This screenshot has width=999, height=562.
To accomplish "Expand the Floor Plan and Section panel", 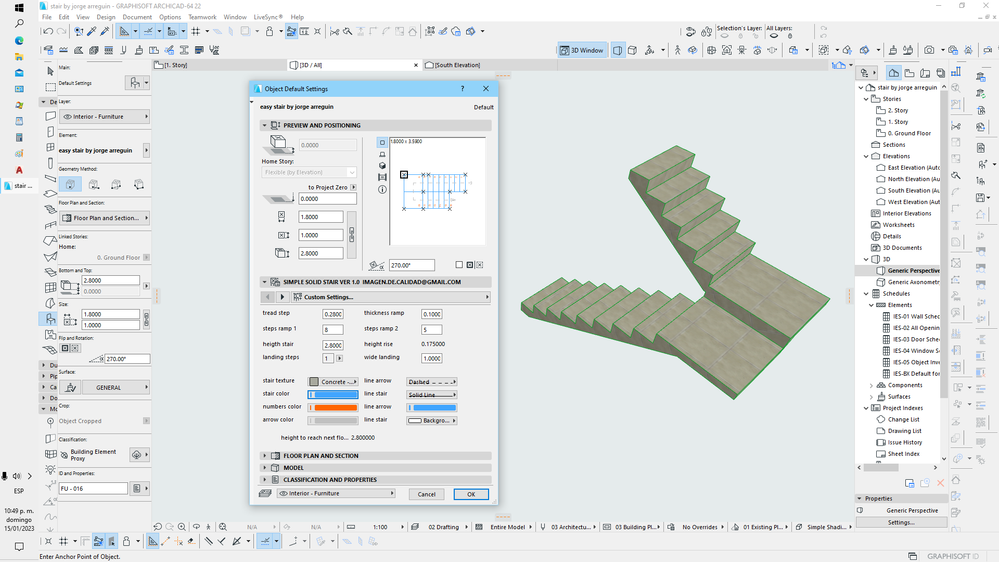I will pos(265,456).
